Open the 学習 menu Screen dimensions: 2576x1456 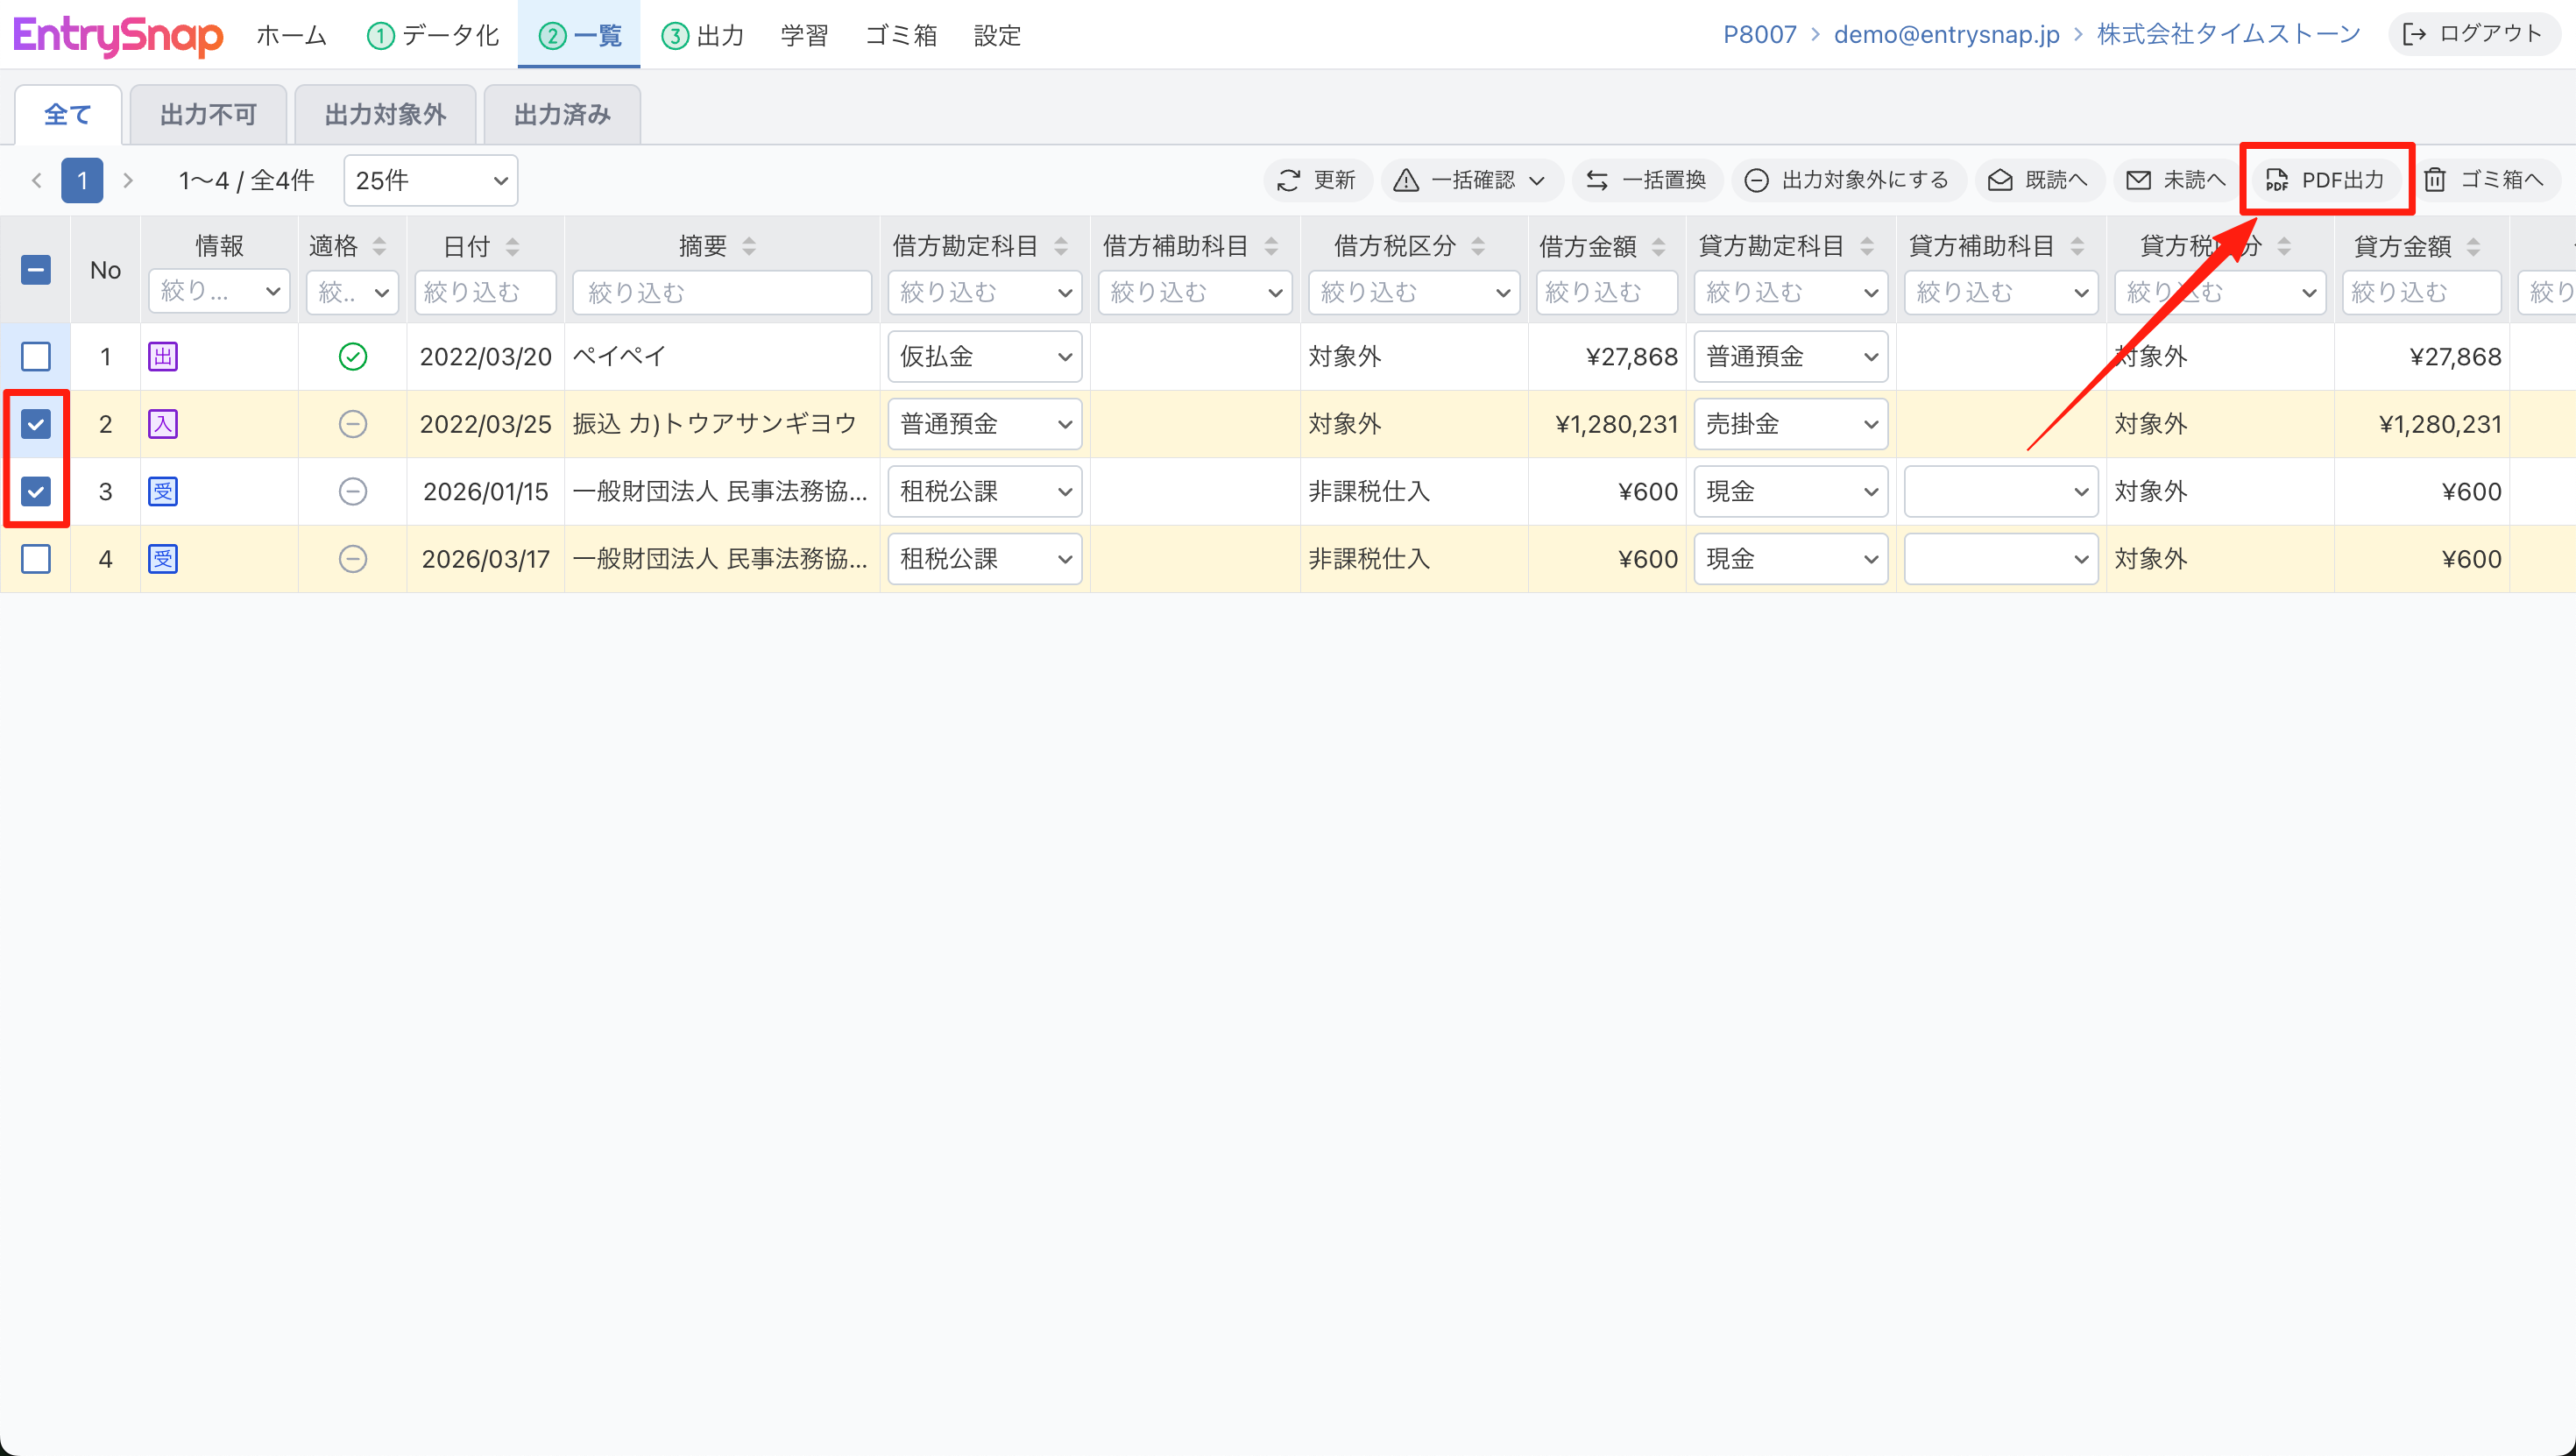point(805,35)
